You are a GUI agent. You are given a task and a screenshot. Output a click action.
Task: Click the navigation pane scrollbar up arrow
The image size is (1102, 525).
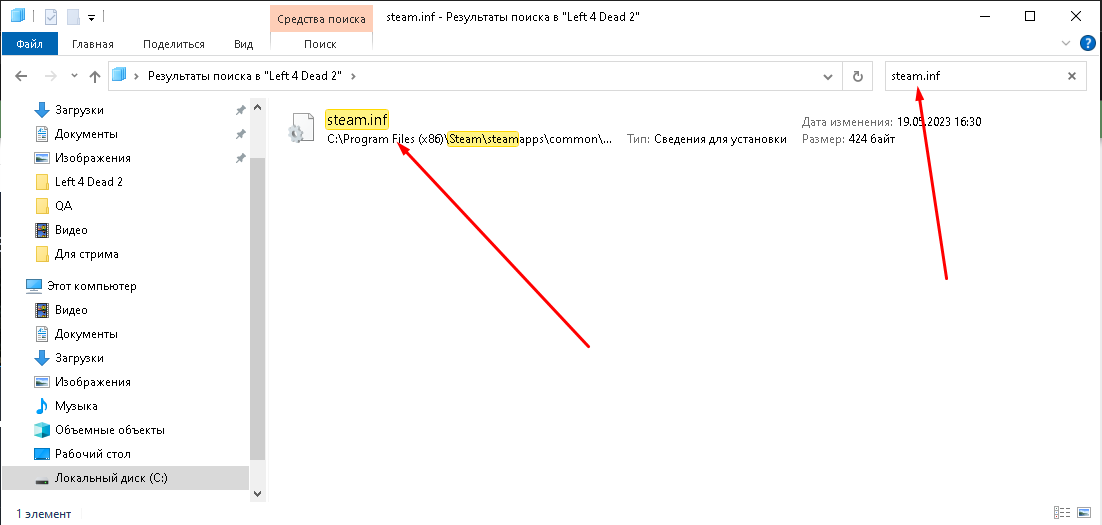click(x=257, y=108)
